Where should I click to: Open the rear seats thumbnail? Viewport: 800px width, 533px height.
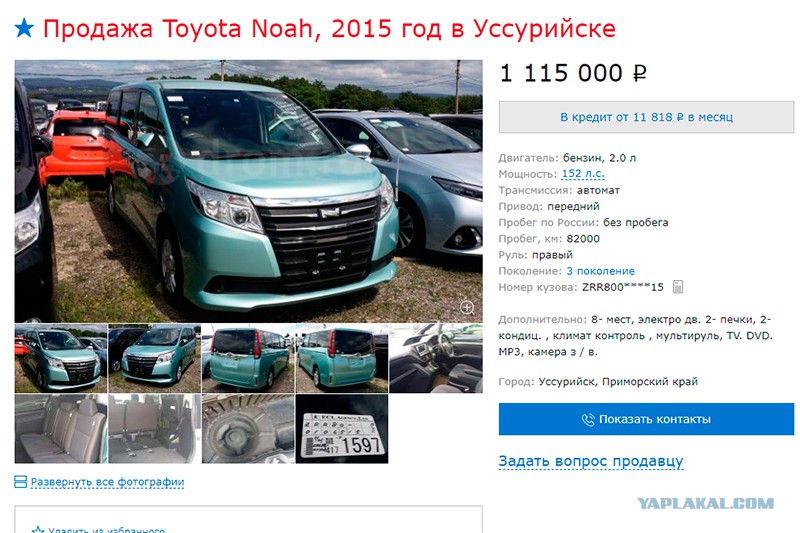pos(61,428)
